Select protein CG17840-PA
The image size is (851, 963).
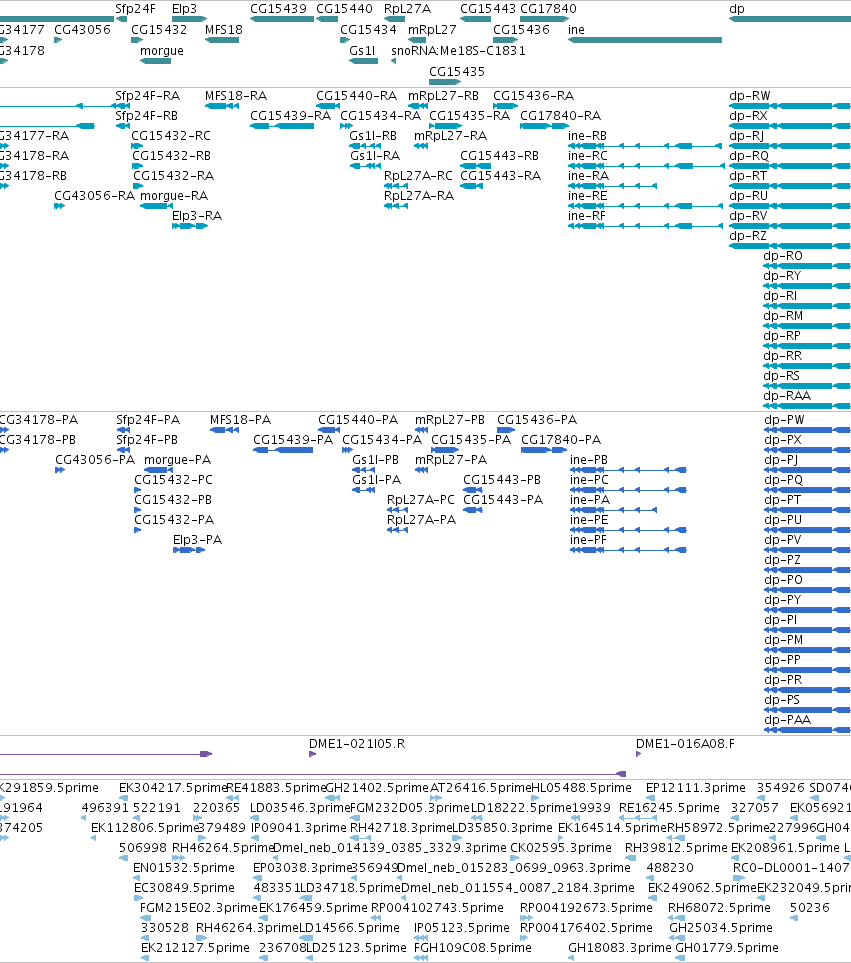pyautogui.click(x=561, y=440)
